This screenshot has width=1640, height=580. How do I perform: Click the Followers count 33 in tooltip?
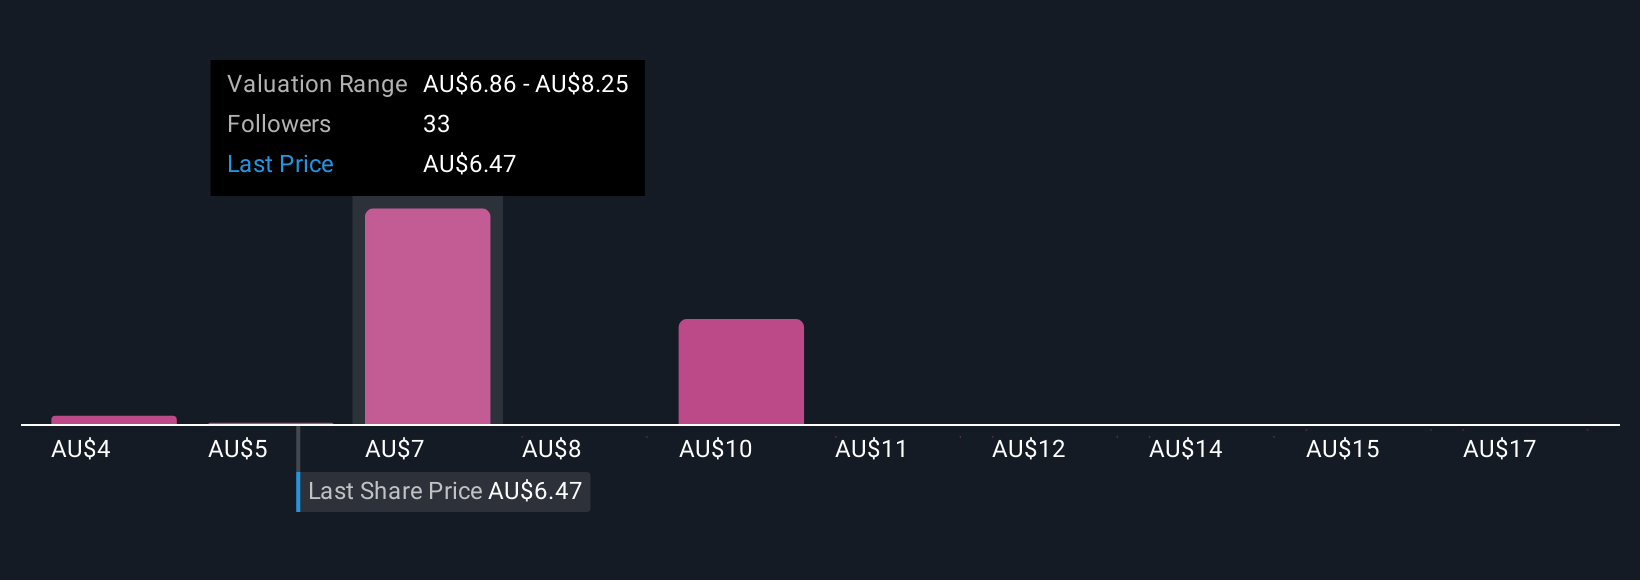437,124
